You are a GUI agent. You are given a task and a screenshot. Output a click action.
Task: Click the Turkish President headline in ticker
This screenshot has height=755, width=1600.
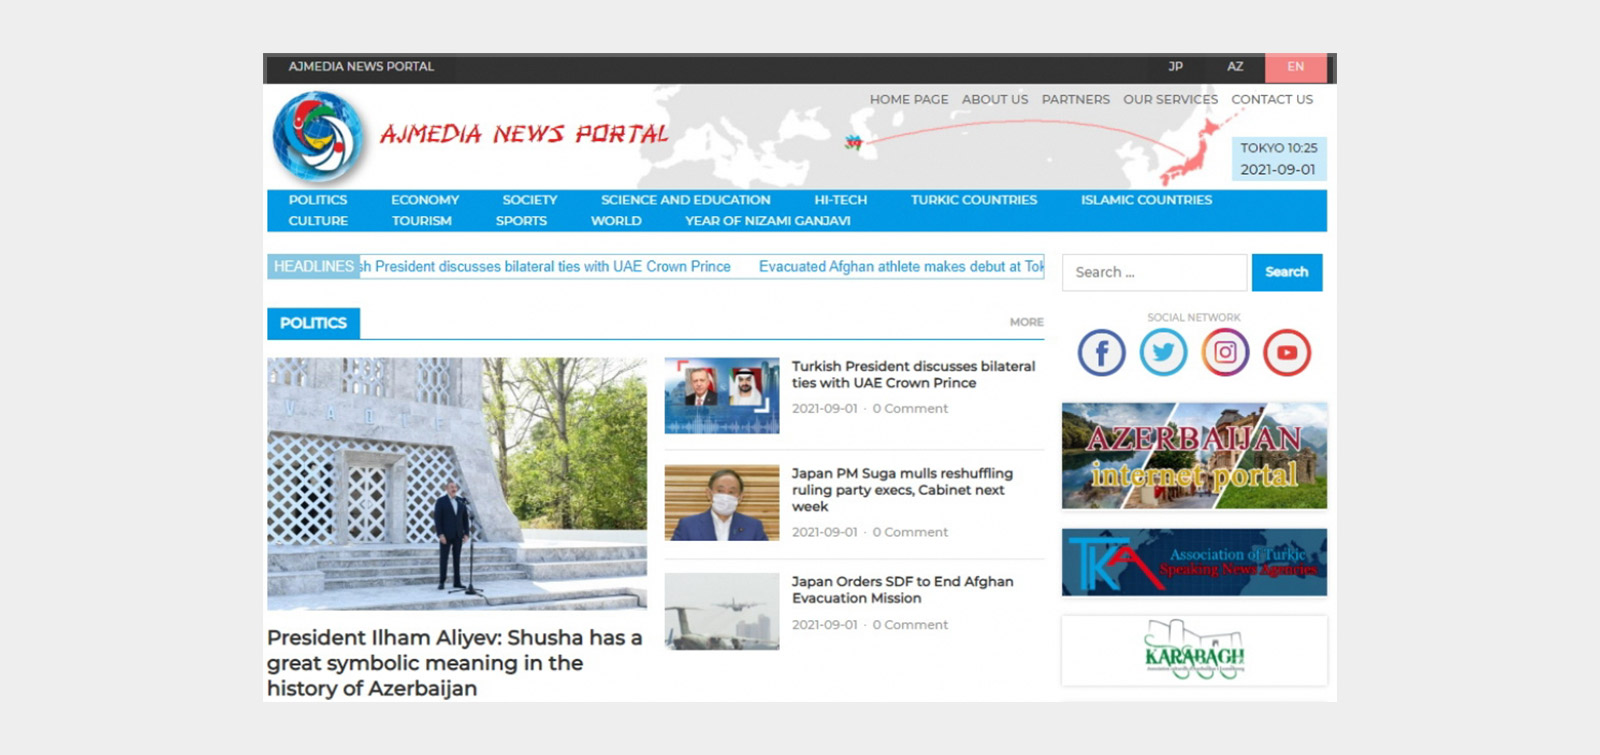(546, 267)
